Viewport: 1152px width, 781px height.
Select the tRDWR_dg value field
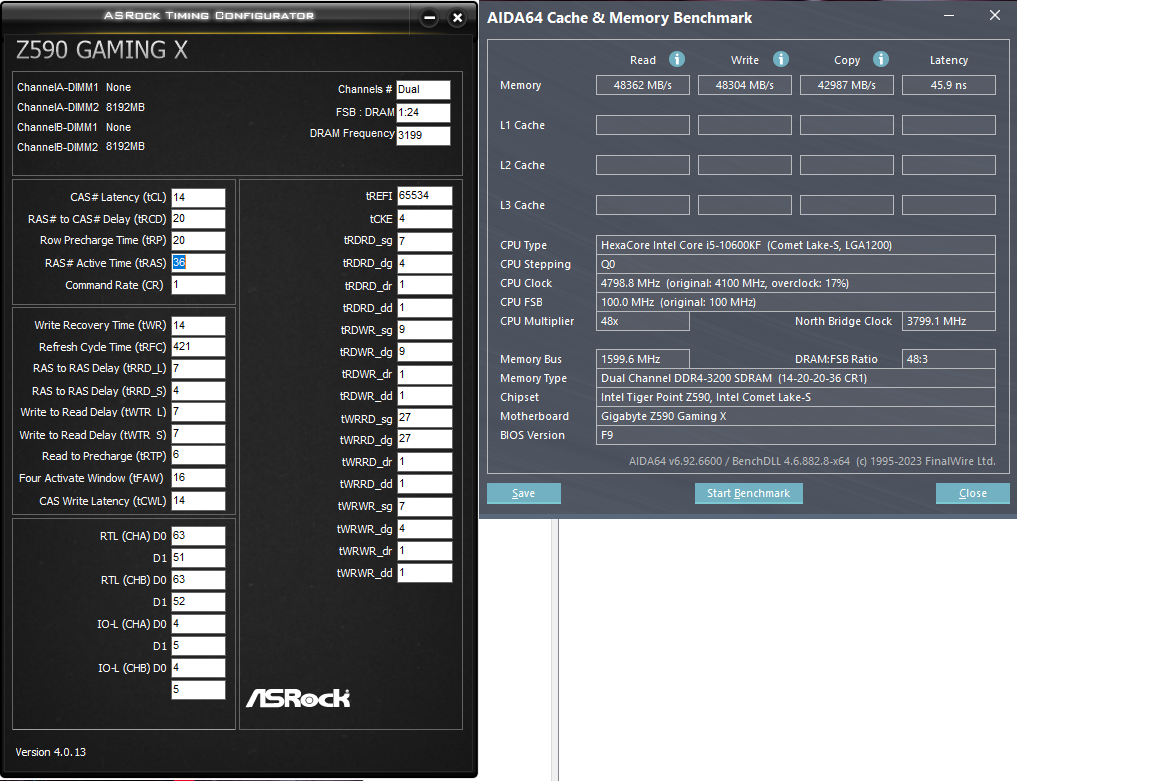[425, 352]
